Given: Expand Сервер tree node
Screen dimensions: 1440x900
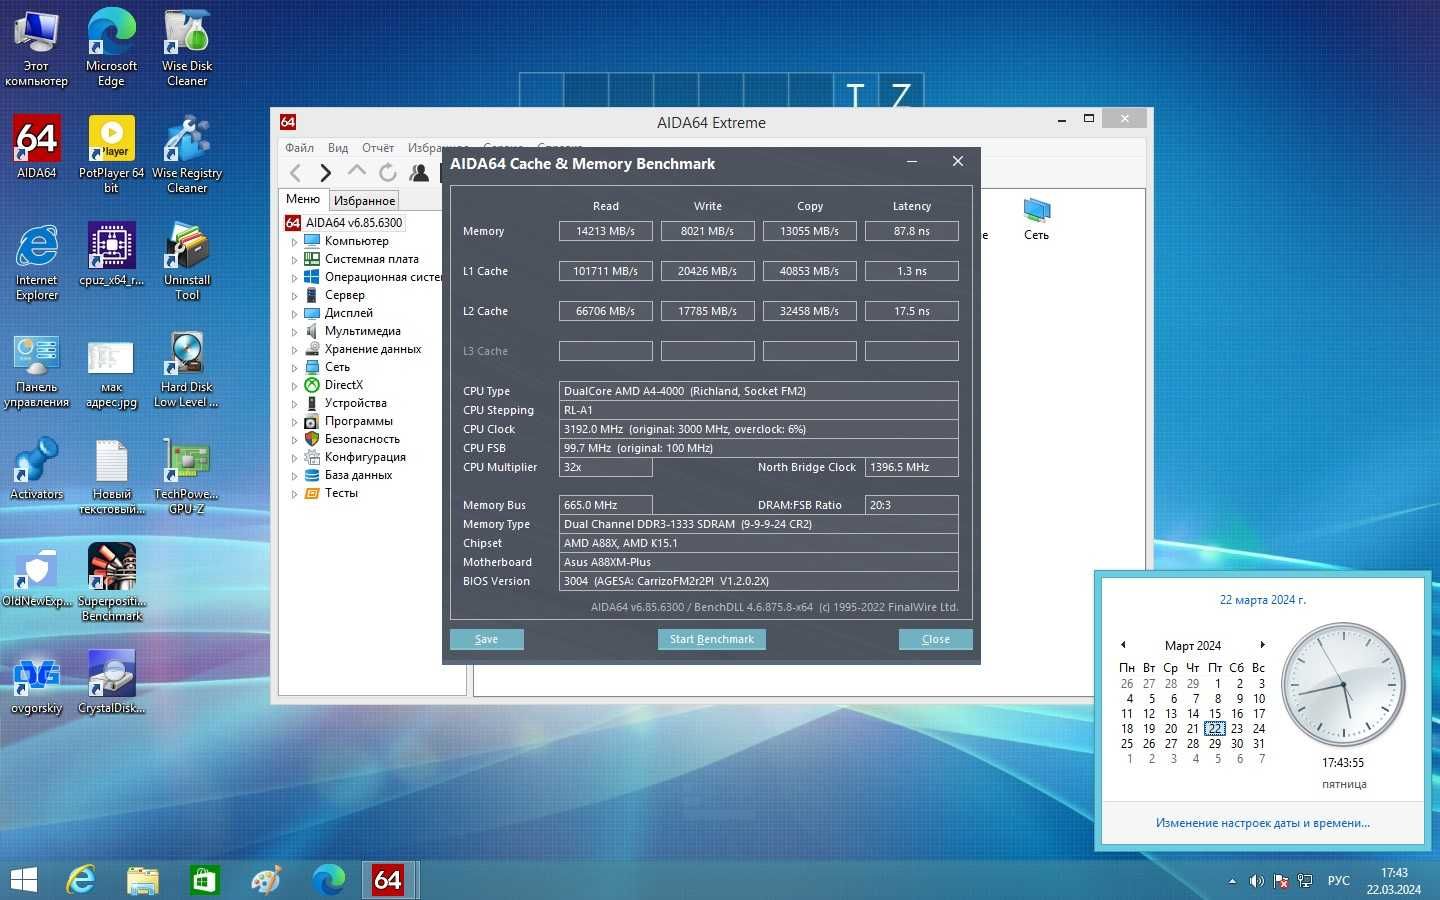Looking at the screenshot, I should tap(294, 296).
